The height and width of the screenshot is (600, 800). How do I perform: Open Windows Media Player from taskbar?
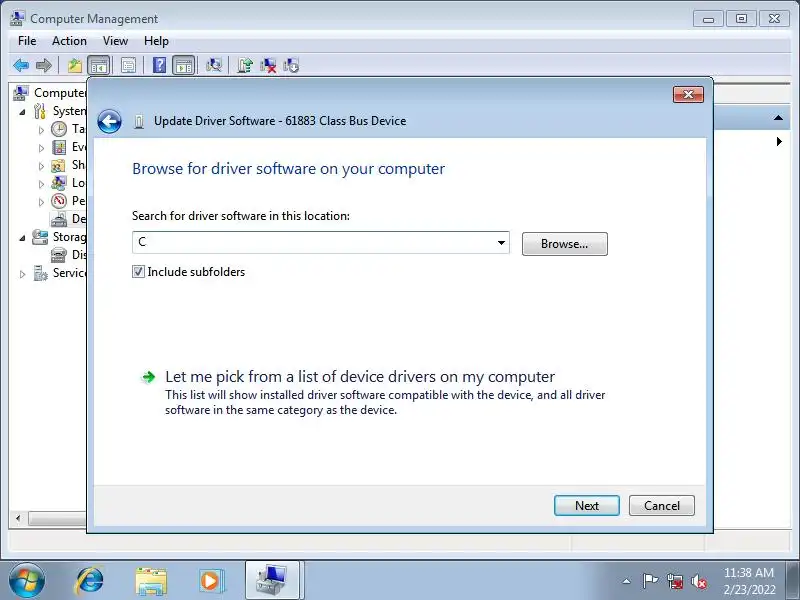211,581
